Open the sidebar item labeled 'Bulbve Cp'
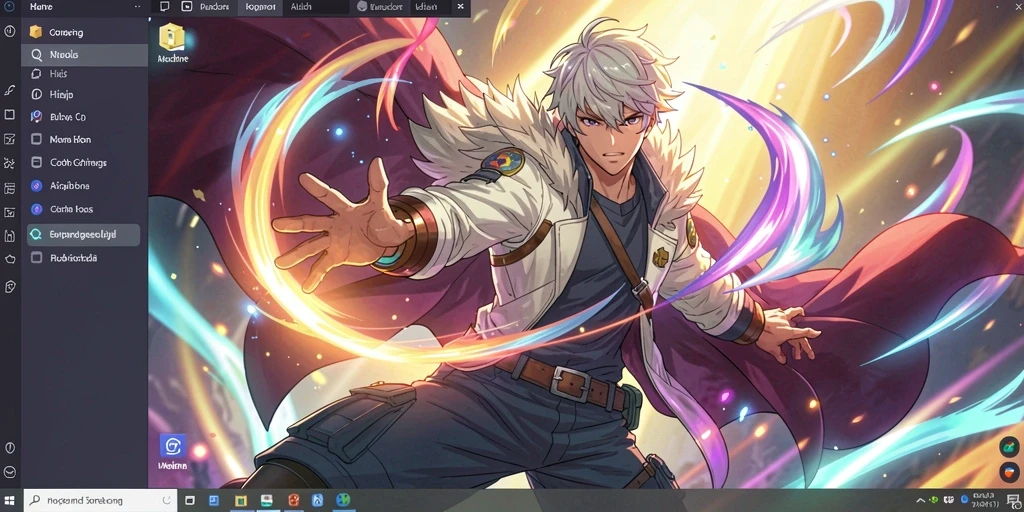The width and height of the screenshot is (1024, 512). 84,117
